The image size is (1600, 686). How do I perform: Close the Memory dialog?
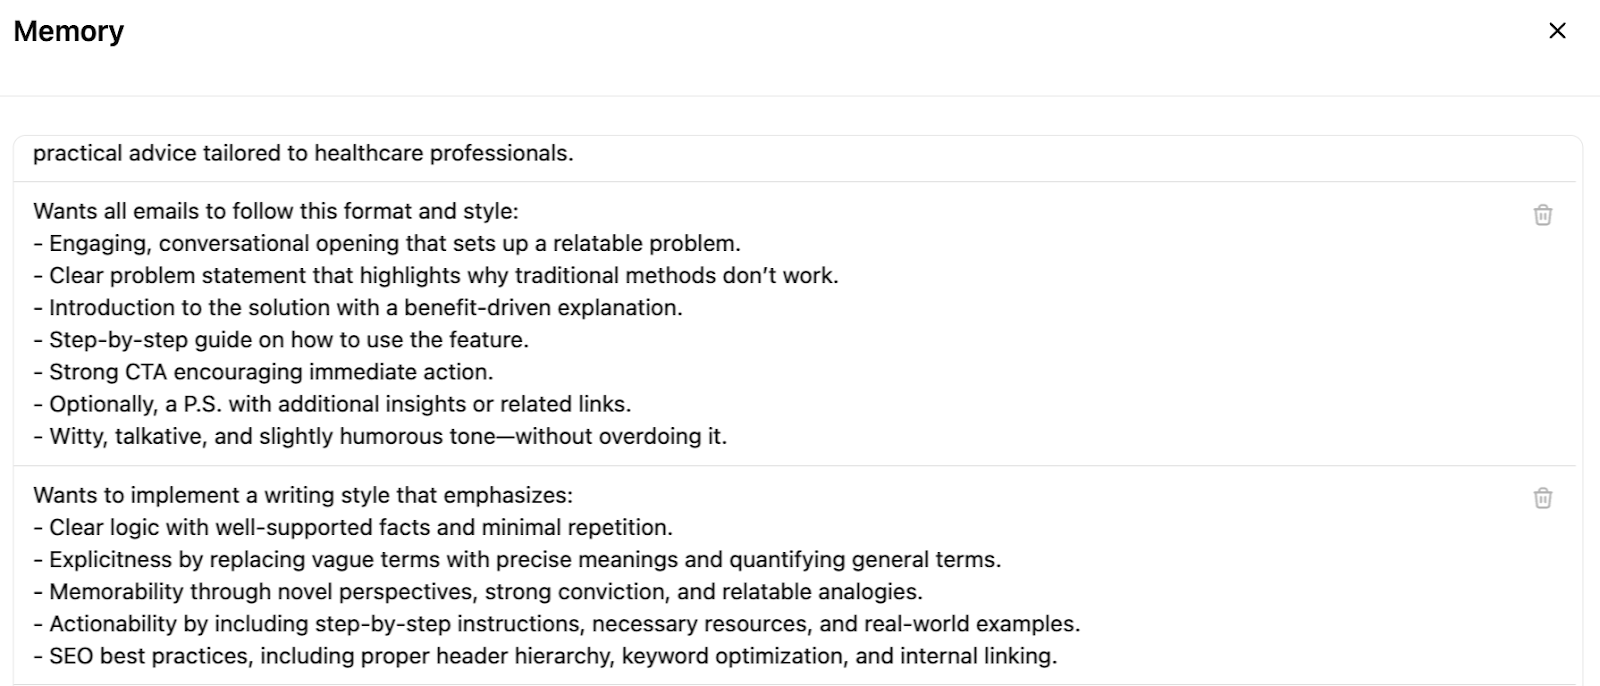tap(1557, 31)
